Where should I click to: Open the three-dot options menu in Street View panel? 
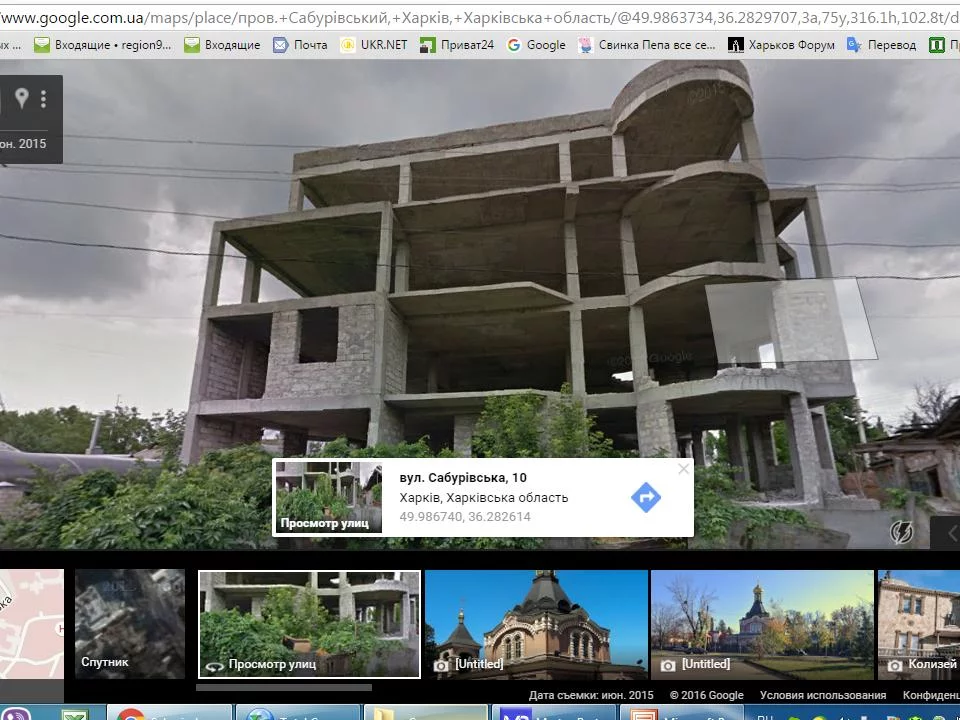tap(43, 99)
